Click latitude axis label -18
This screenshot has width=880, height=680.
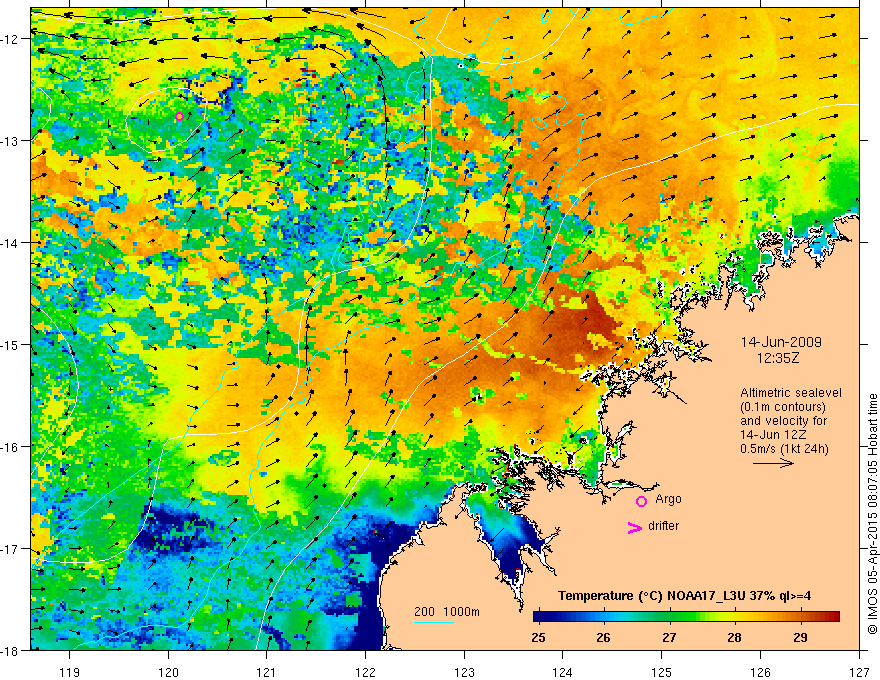tap(11, 650)
